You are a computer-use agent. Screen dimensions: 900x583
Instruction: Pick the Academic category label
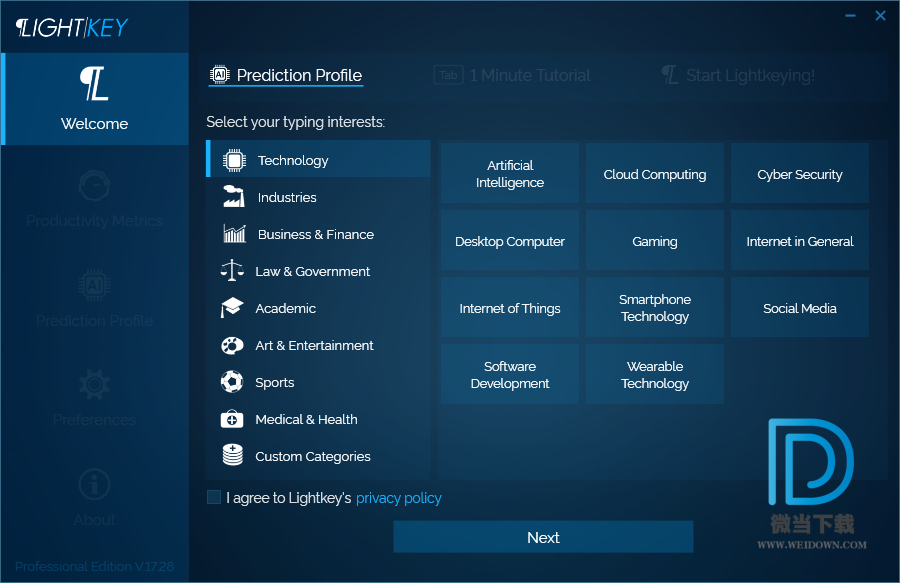tap(285, 308)
